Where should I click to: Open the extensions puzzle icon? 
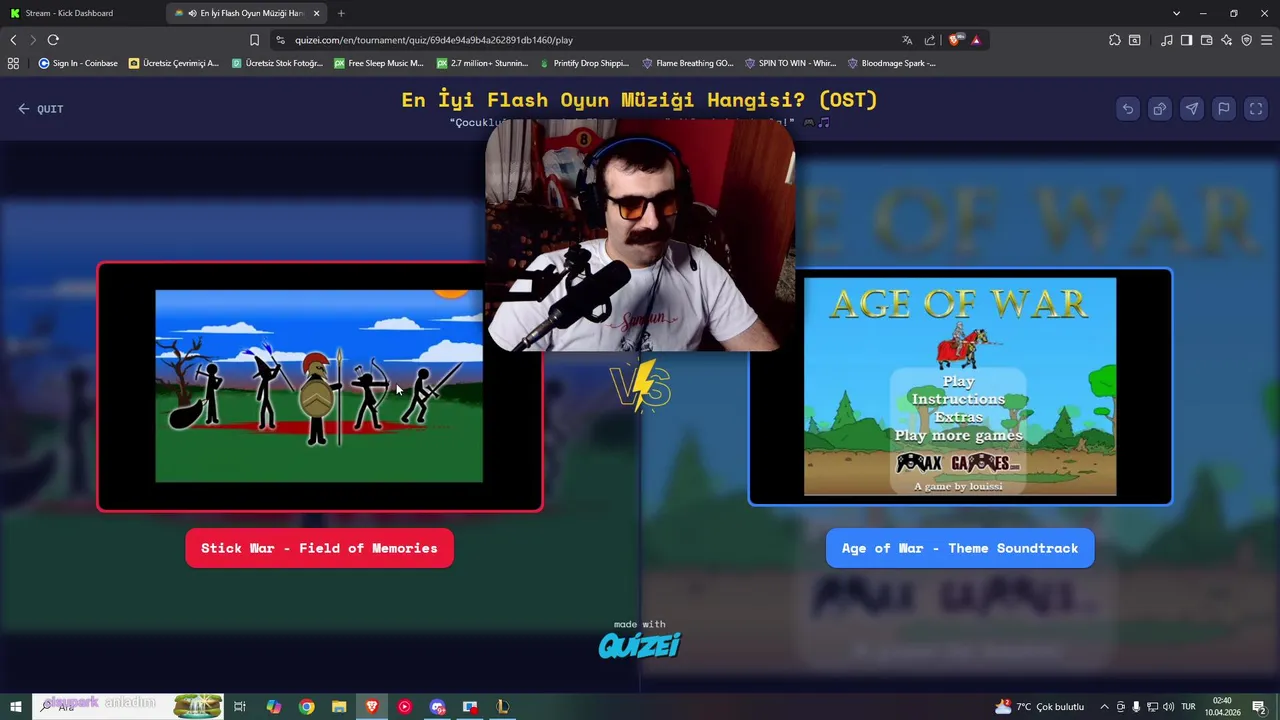[x=1115, y=40]
